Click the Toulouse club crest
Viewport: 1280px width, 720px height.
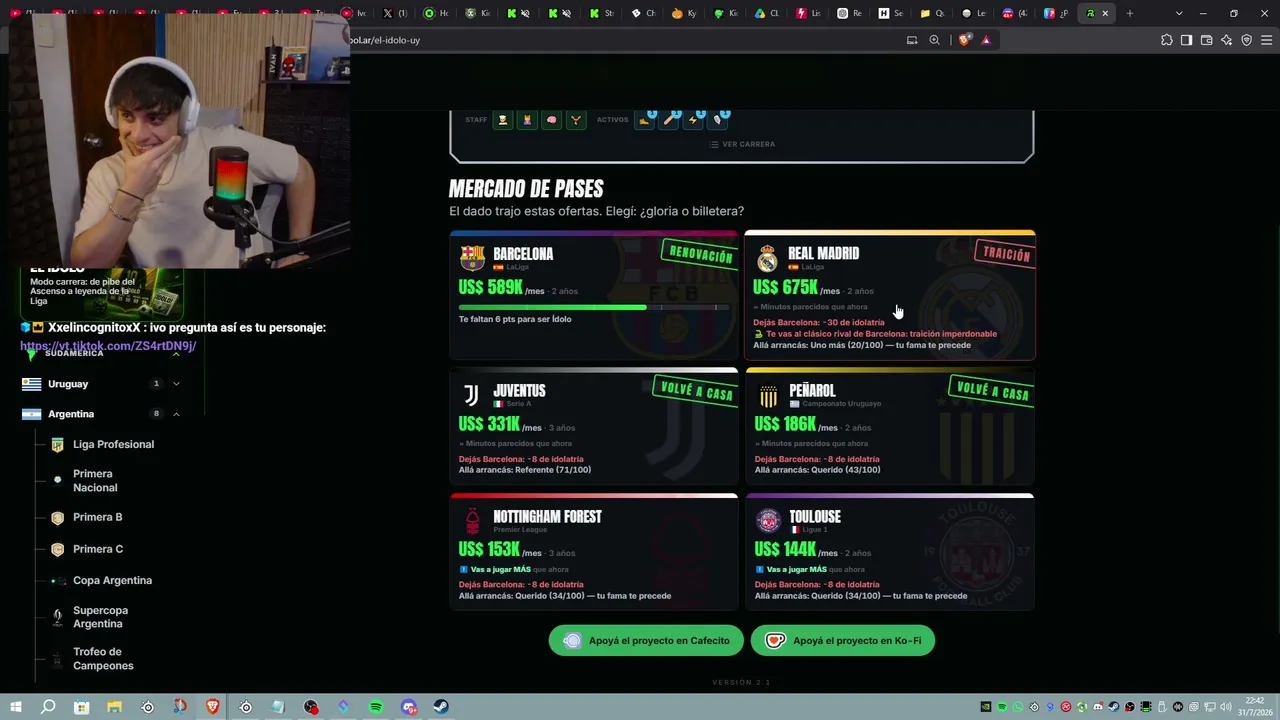[x=768, y=521]
